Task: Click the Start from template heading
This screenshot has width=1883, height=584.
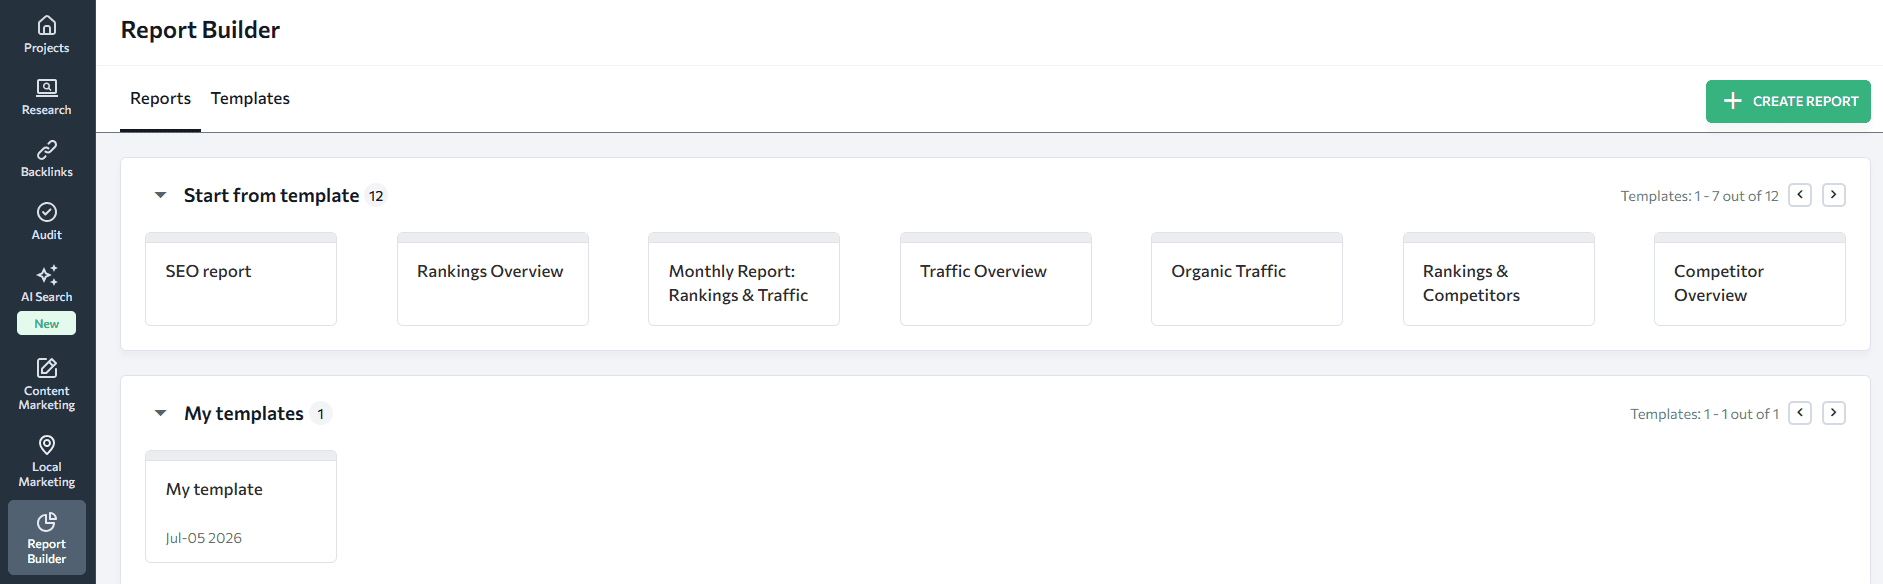Action: [271, 196]
